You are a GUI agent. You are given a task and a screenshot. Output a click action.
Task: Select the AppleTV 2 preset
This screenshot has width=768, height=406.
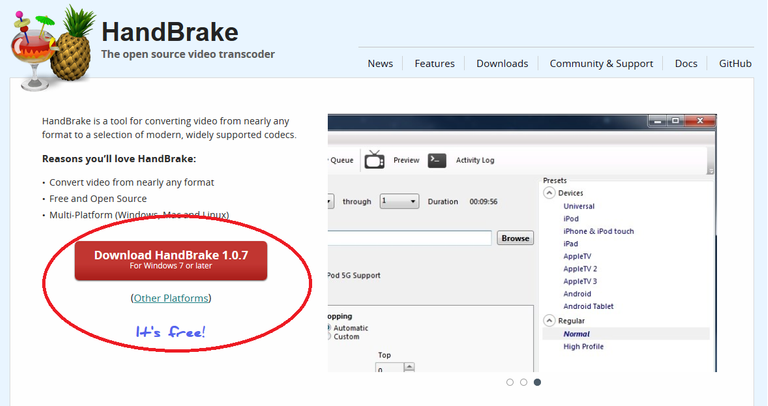click(580, 269)
